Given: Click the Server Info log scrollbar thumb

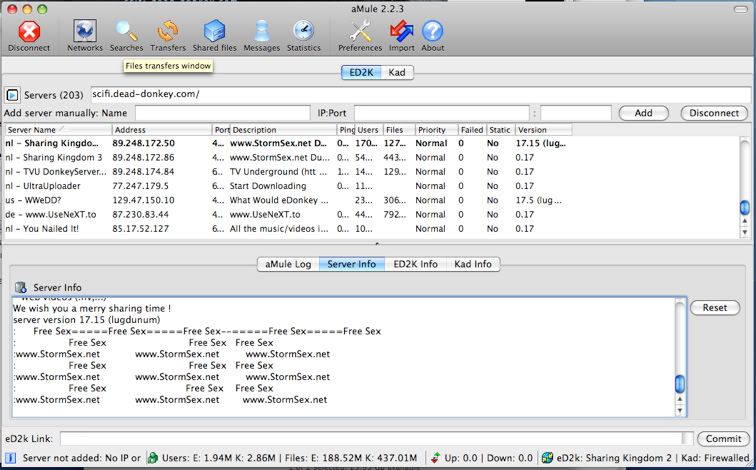Looking at the screenshot, I should [x=680, y=384].
